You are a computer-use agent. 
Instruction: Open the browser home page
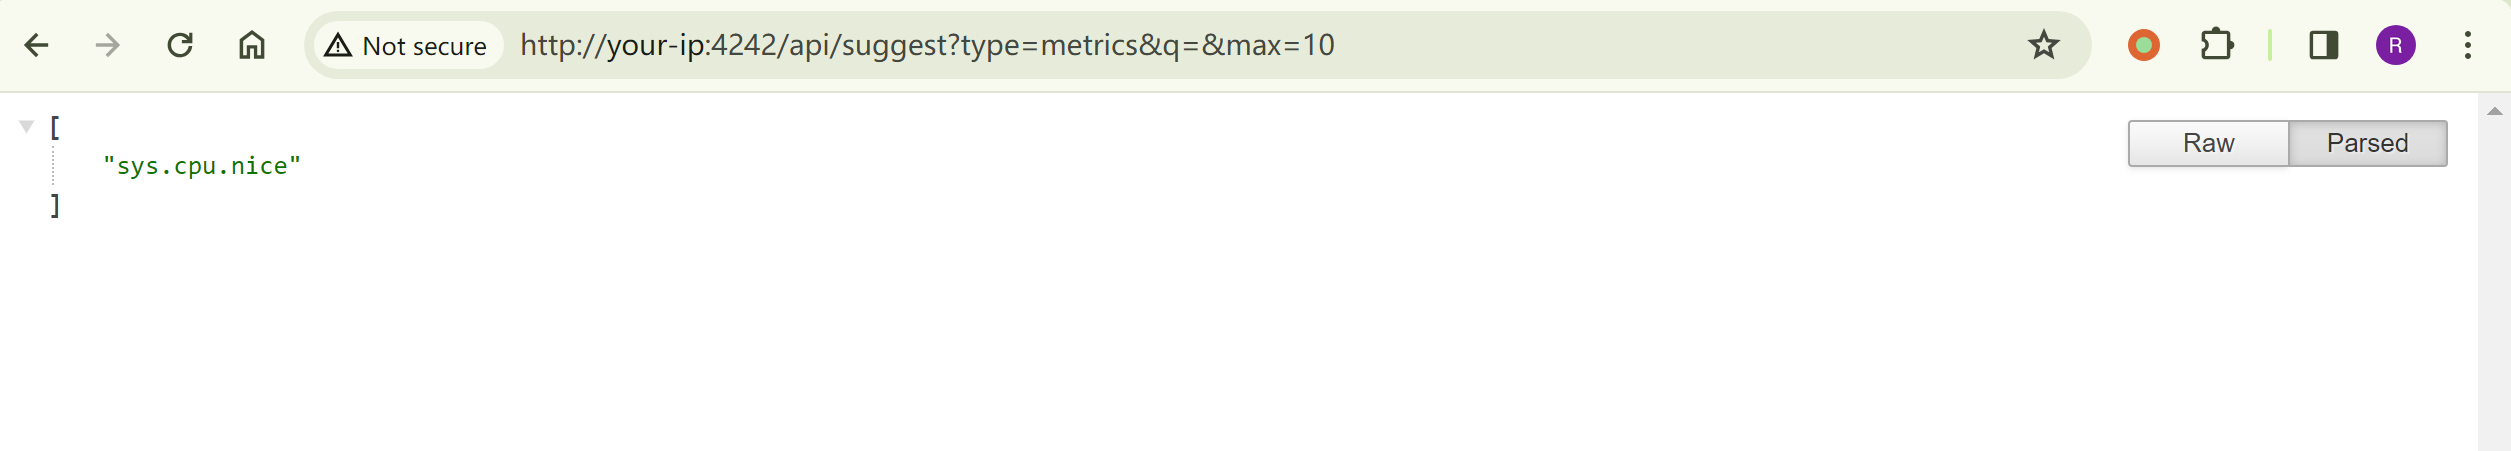point(252,45)
